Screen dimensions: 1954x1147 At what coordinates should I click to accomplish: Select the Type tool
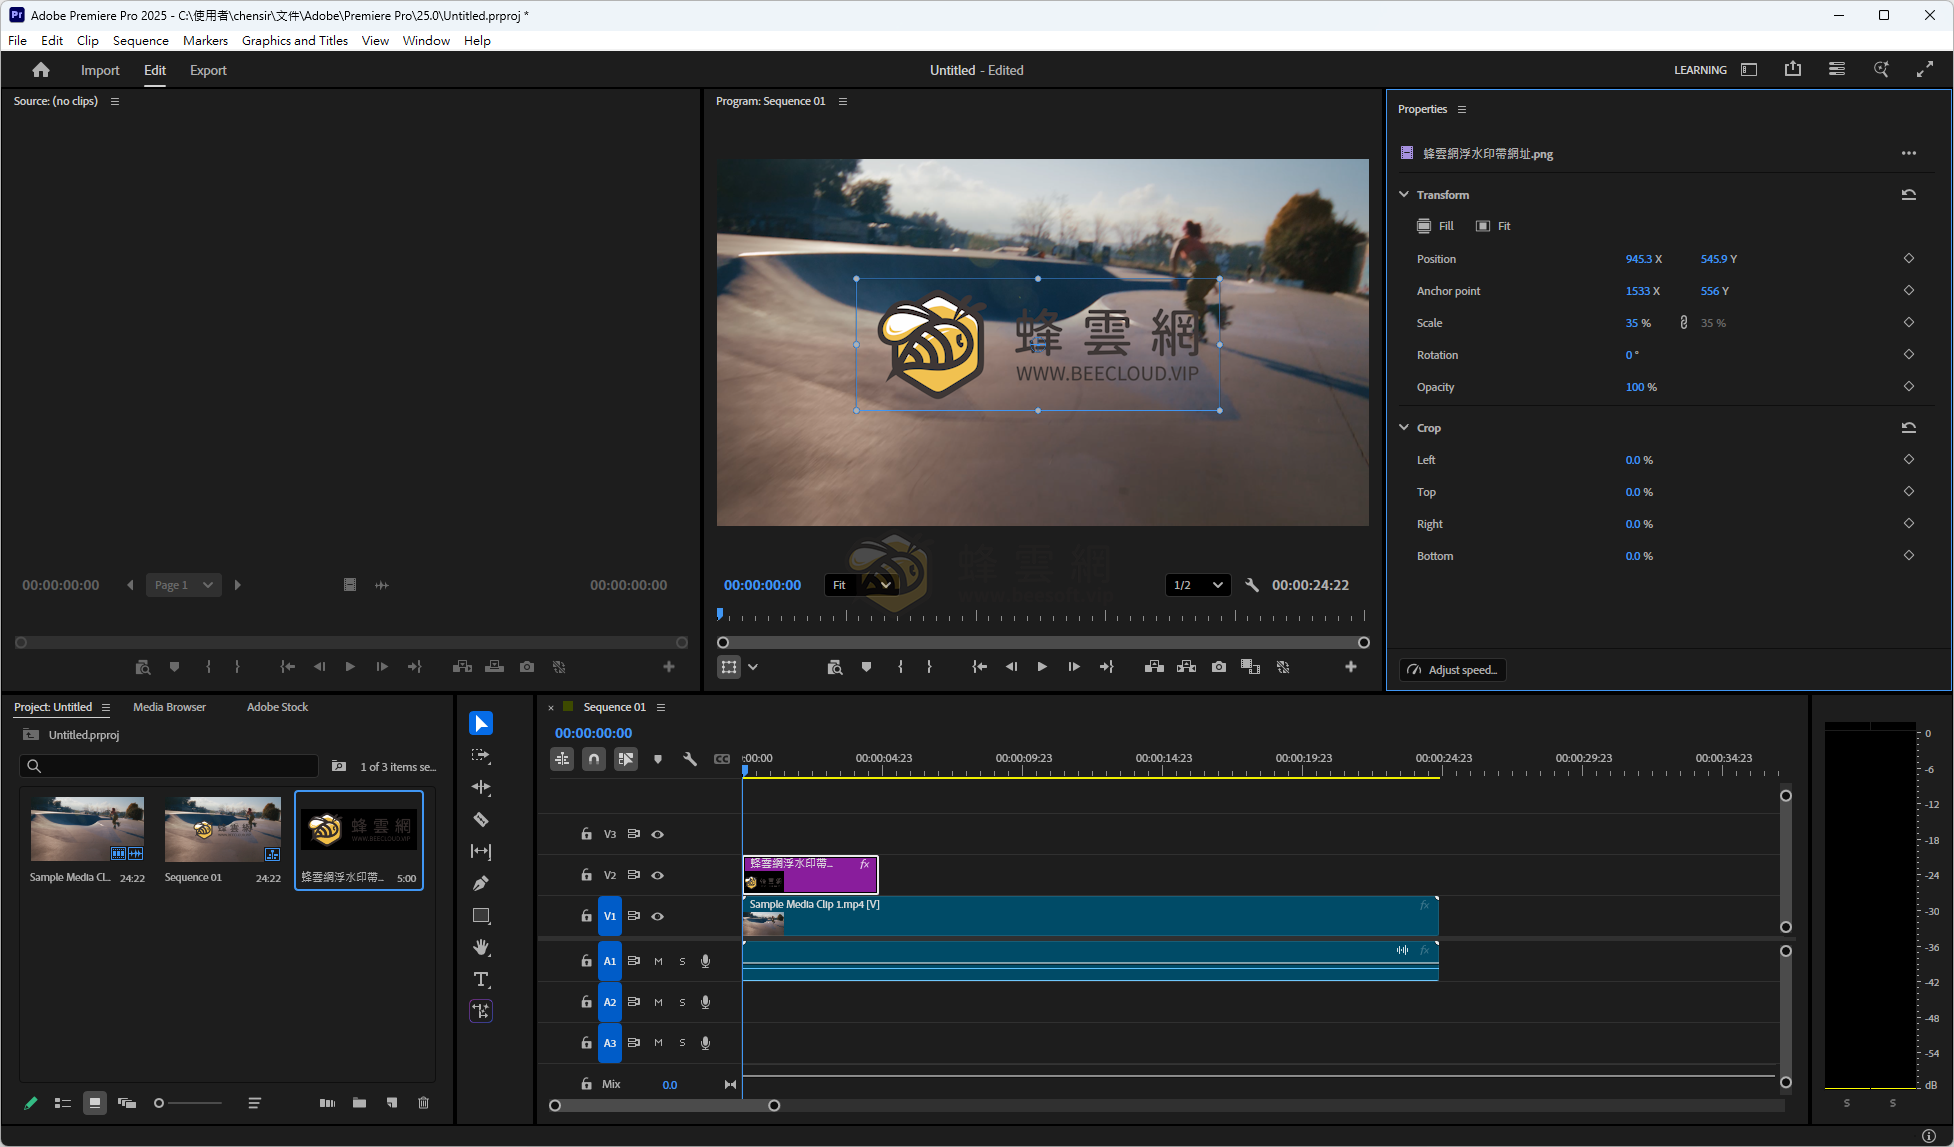481,979
